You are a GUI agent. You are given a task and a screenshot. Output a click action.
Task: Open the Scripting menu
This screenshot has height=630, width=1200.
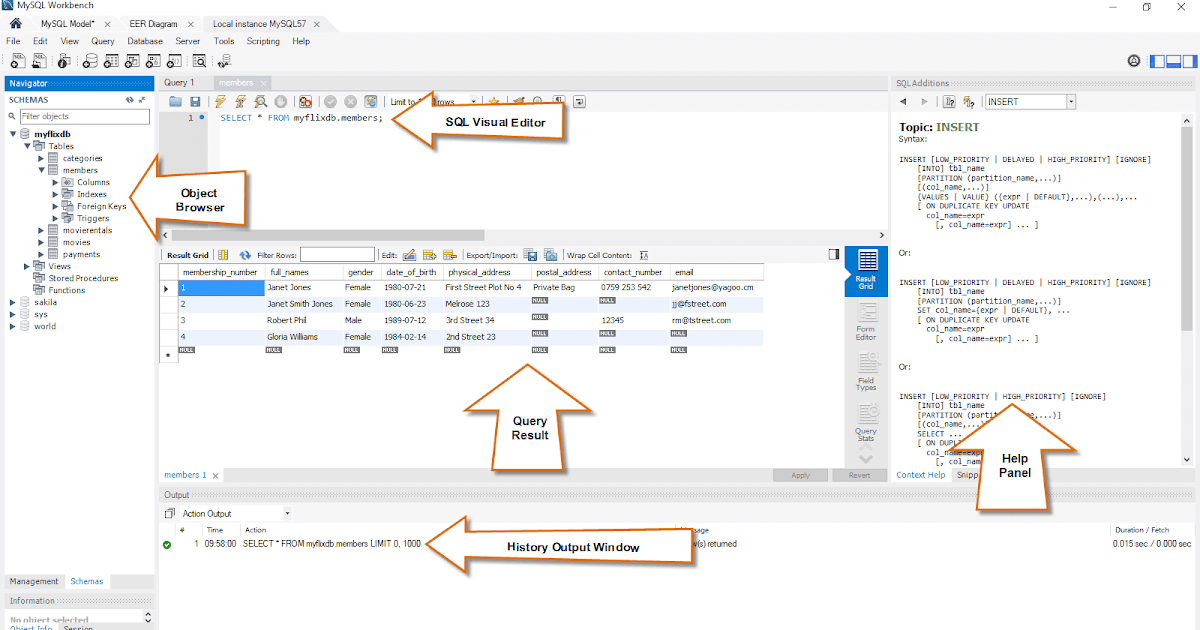click(263, 41)
